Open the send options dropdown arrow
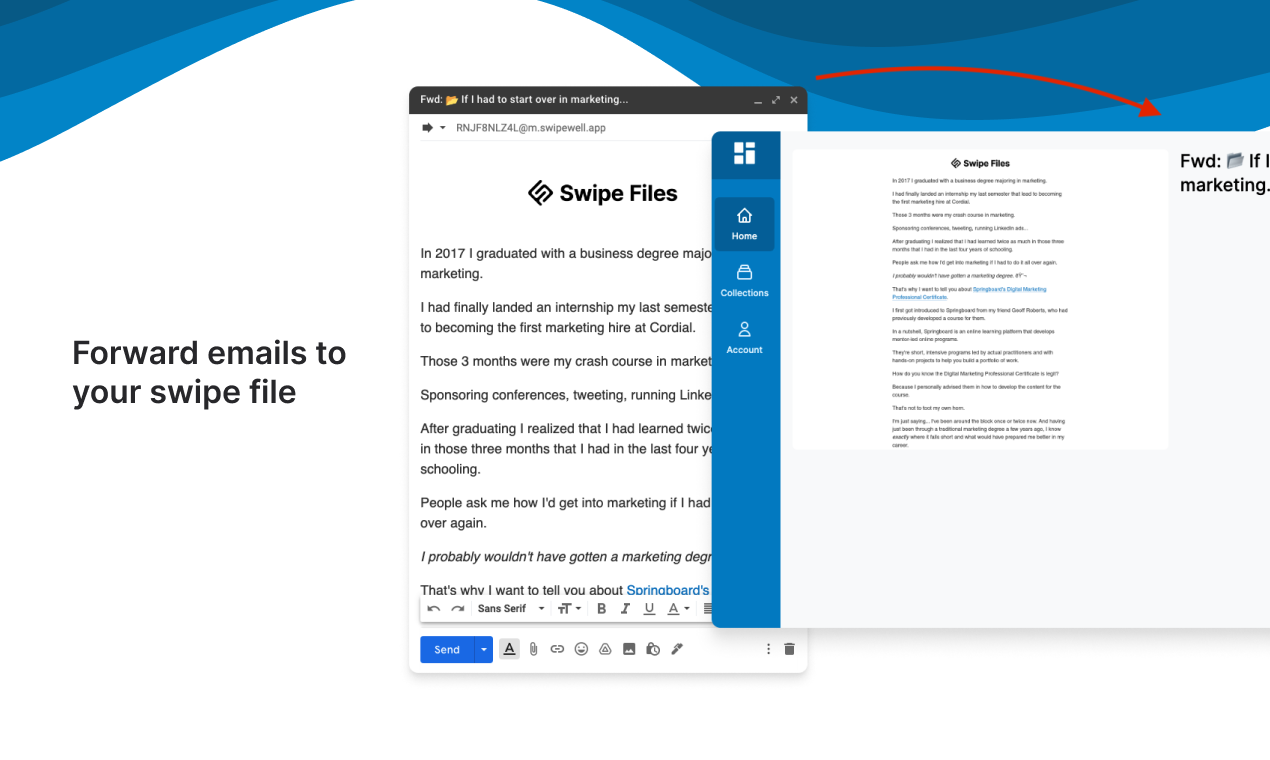Viewport: 1270px width, 760px height. coord(484,649)
